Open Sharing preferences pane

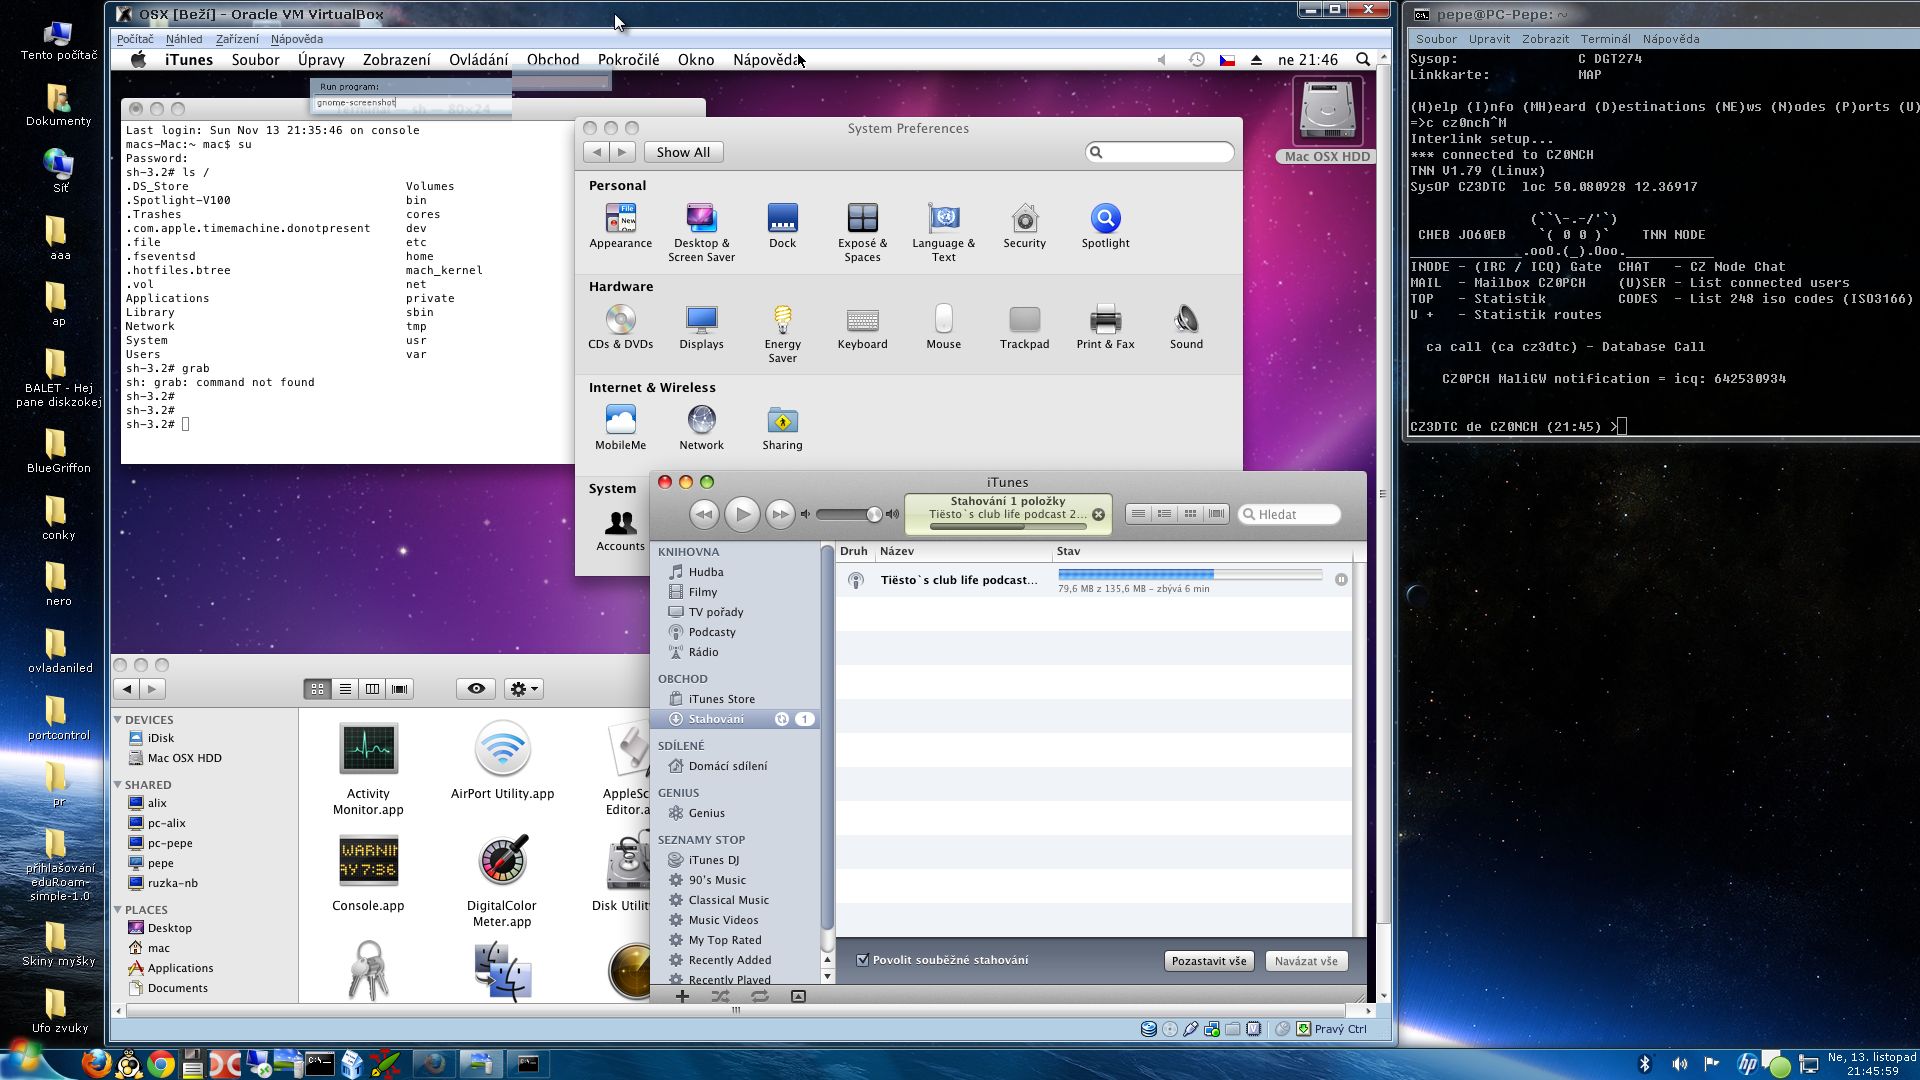point(782,428)
